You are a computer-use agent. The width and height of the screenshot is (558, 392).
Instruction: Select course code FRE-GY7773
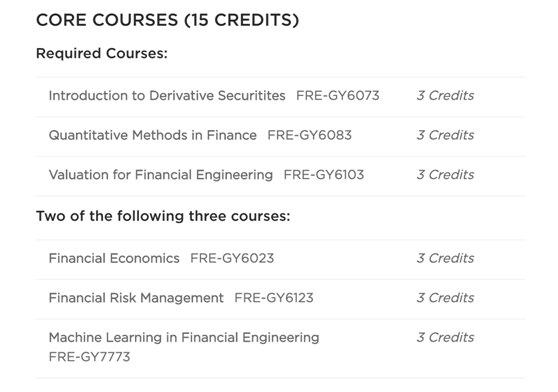[x=89, y=357]
